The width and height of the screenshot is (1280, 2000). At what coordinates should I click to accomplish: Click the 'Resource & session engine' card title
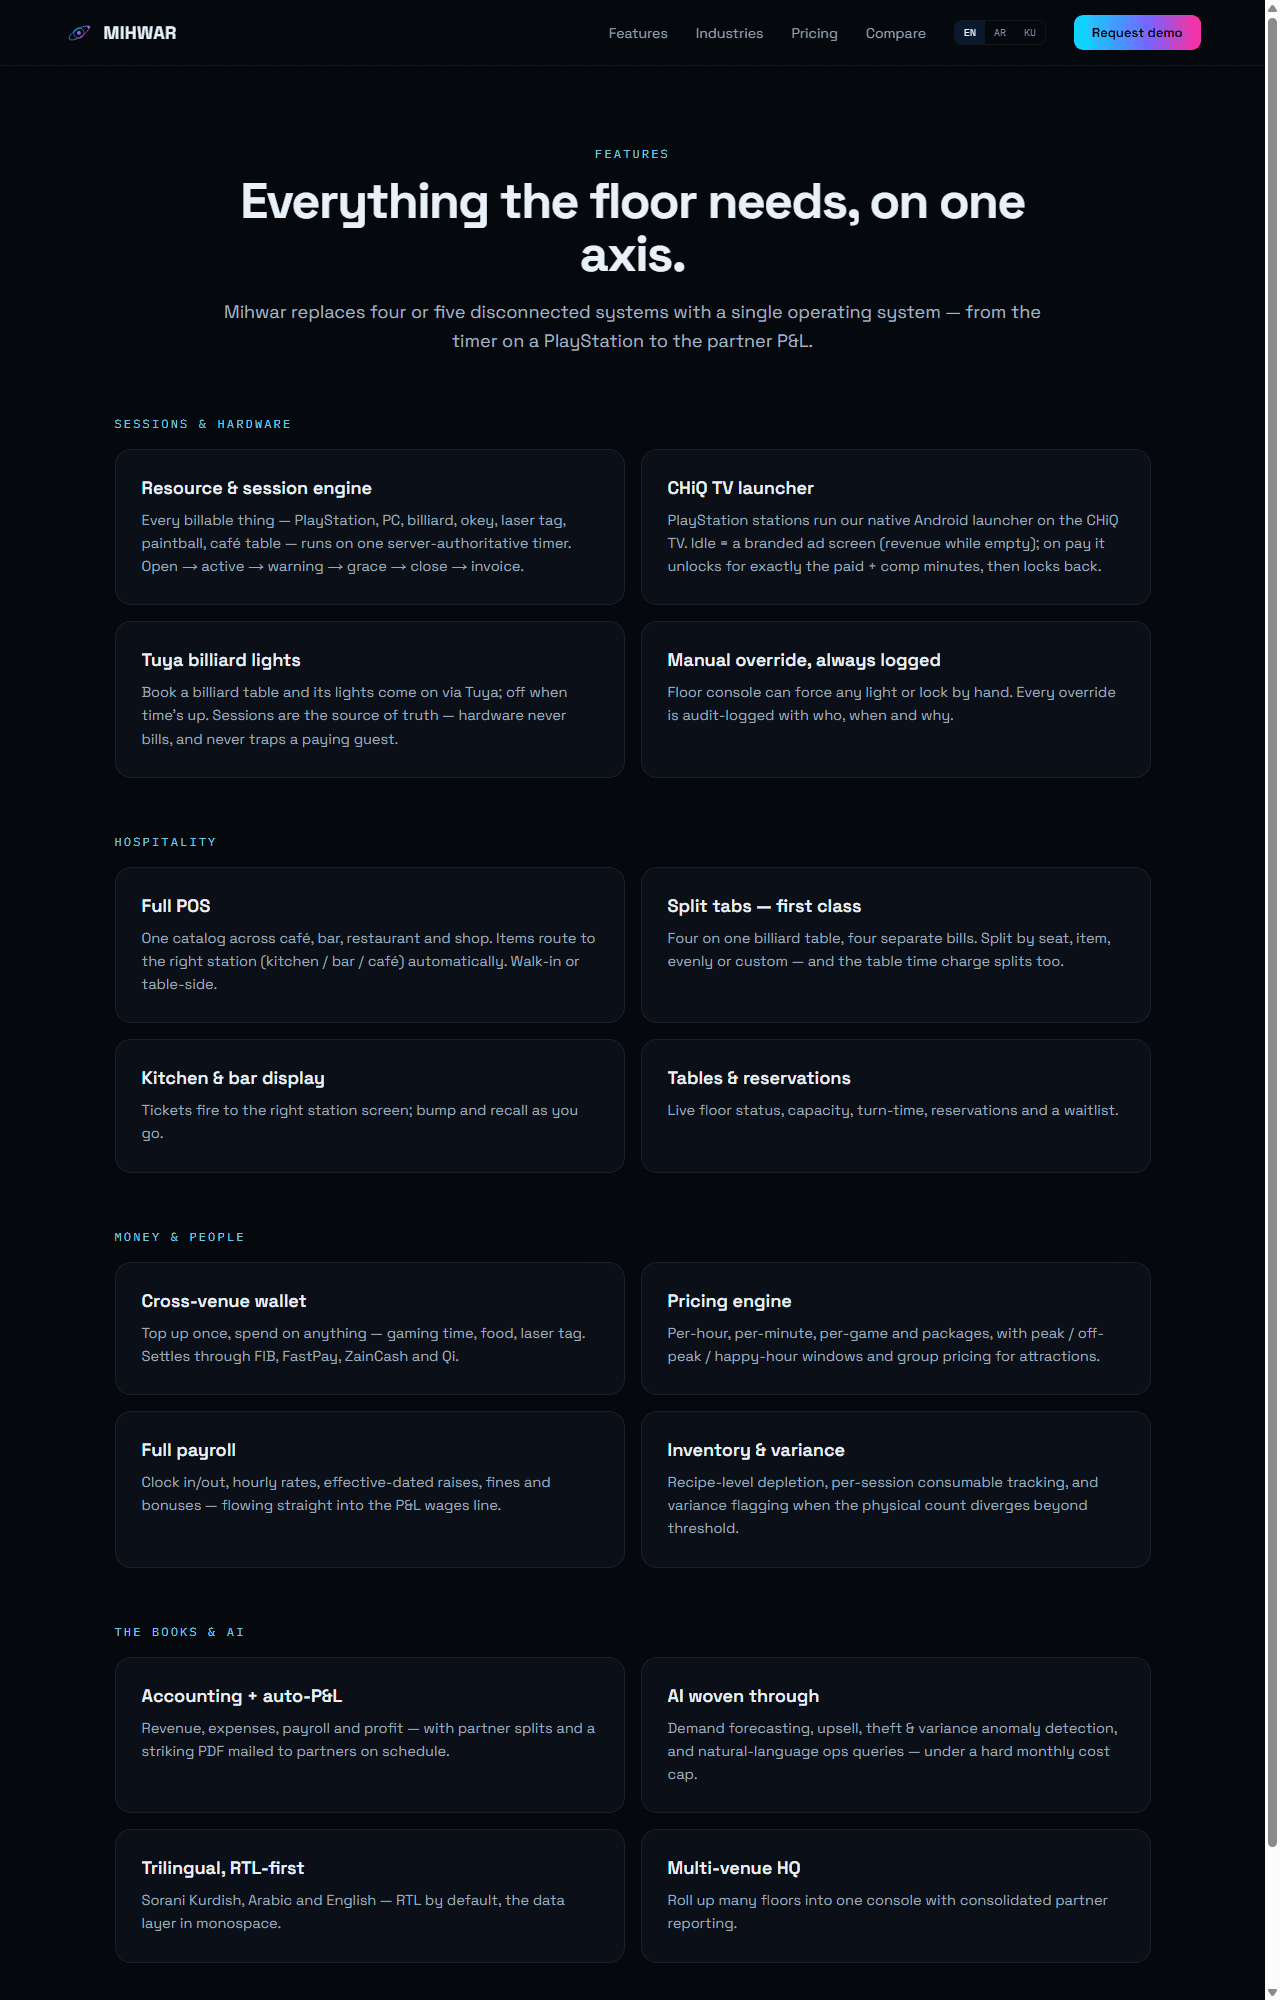[256, 488]
